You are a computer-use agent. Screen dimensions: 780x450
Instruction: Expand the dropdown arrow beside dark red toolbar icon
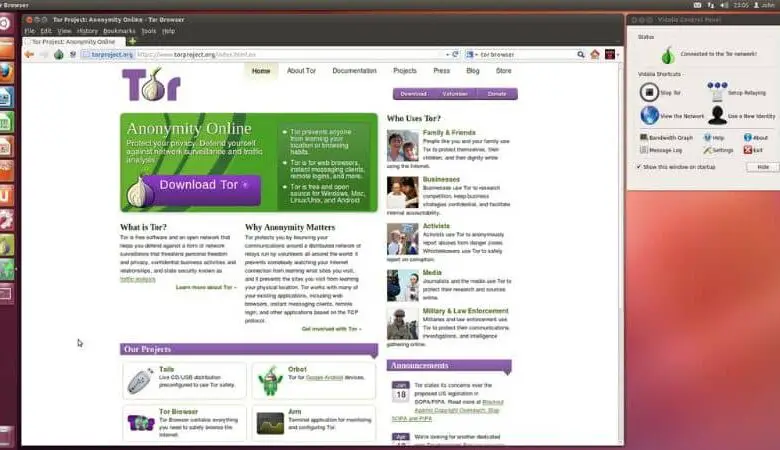pyautogui.click(x=618, y=55)
